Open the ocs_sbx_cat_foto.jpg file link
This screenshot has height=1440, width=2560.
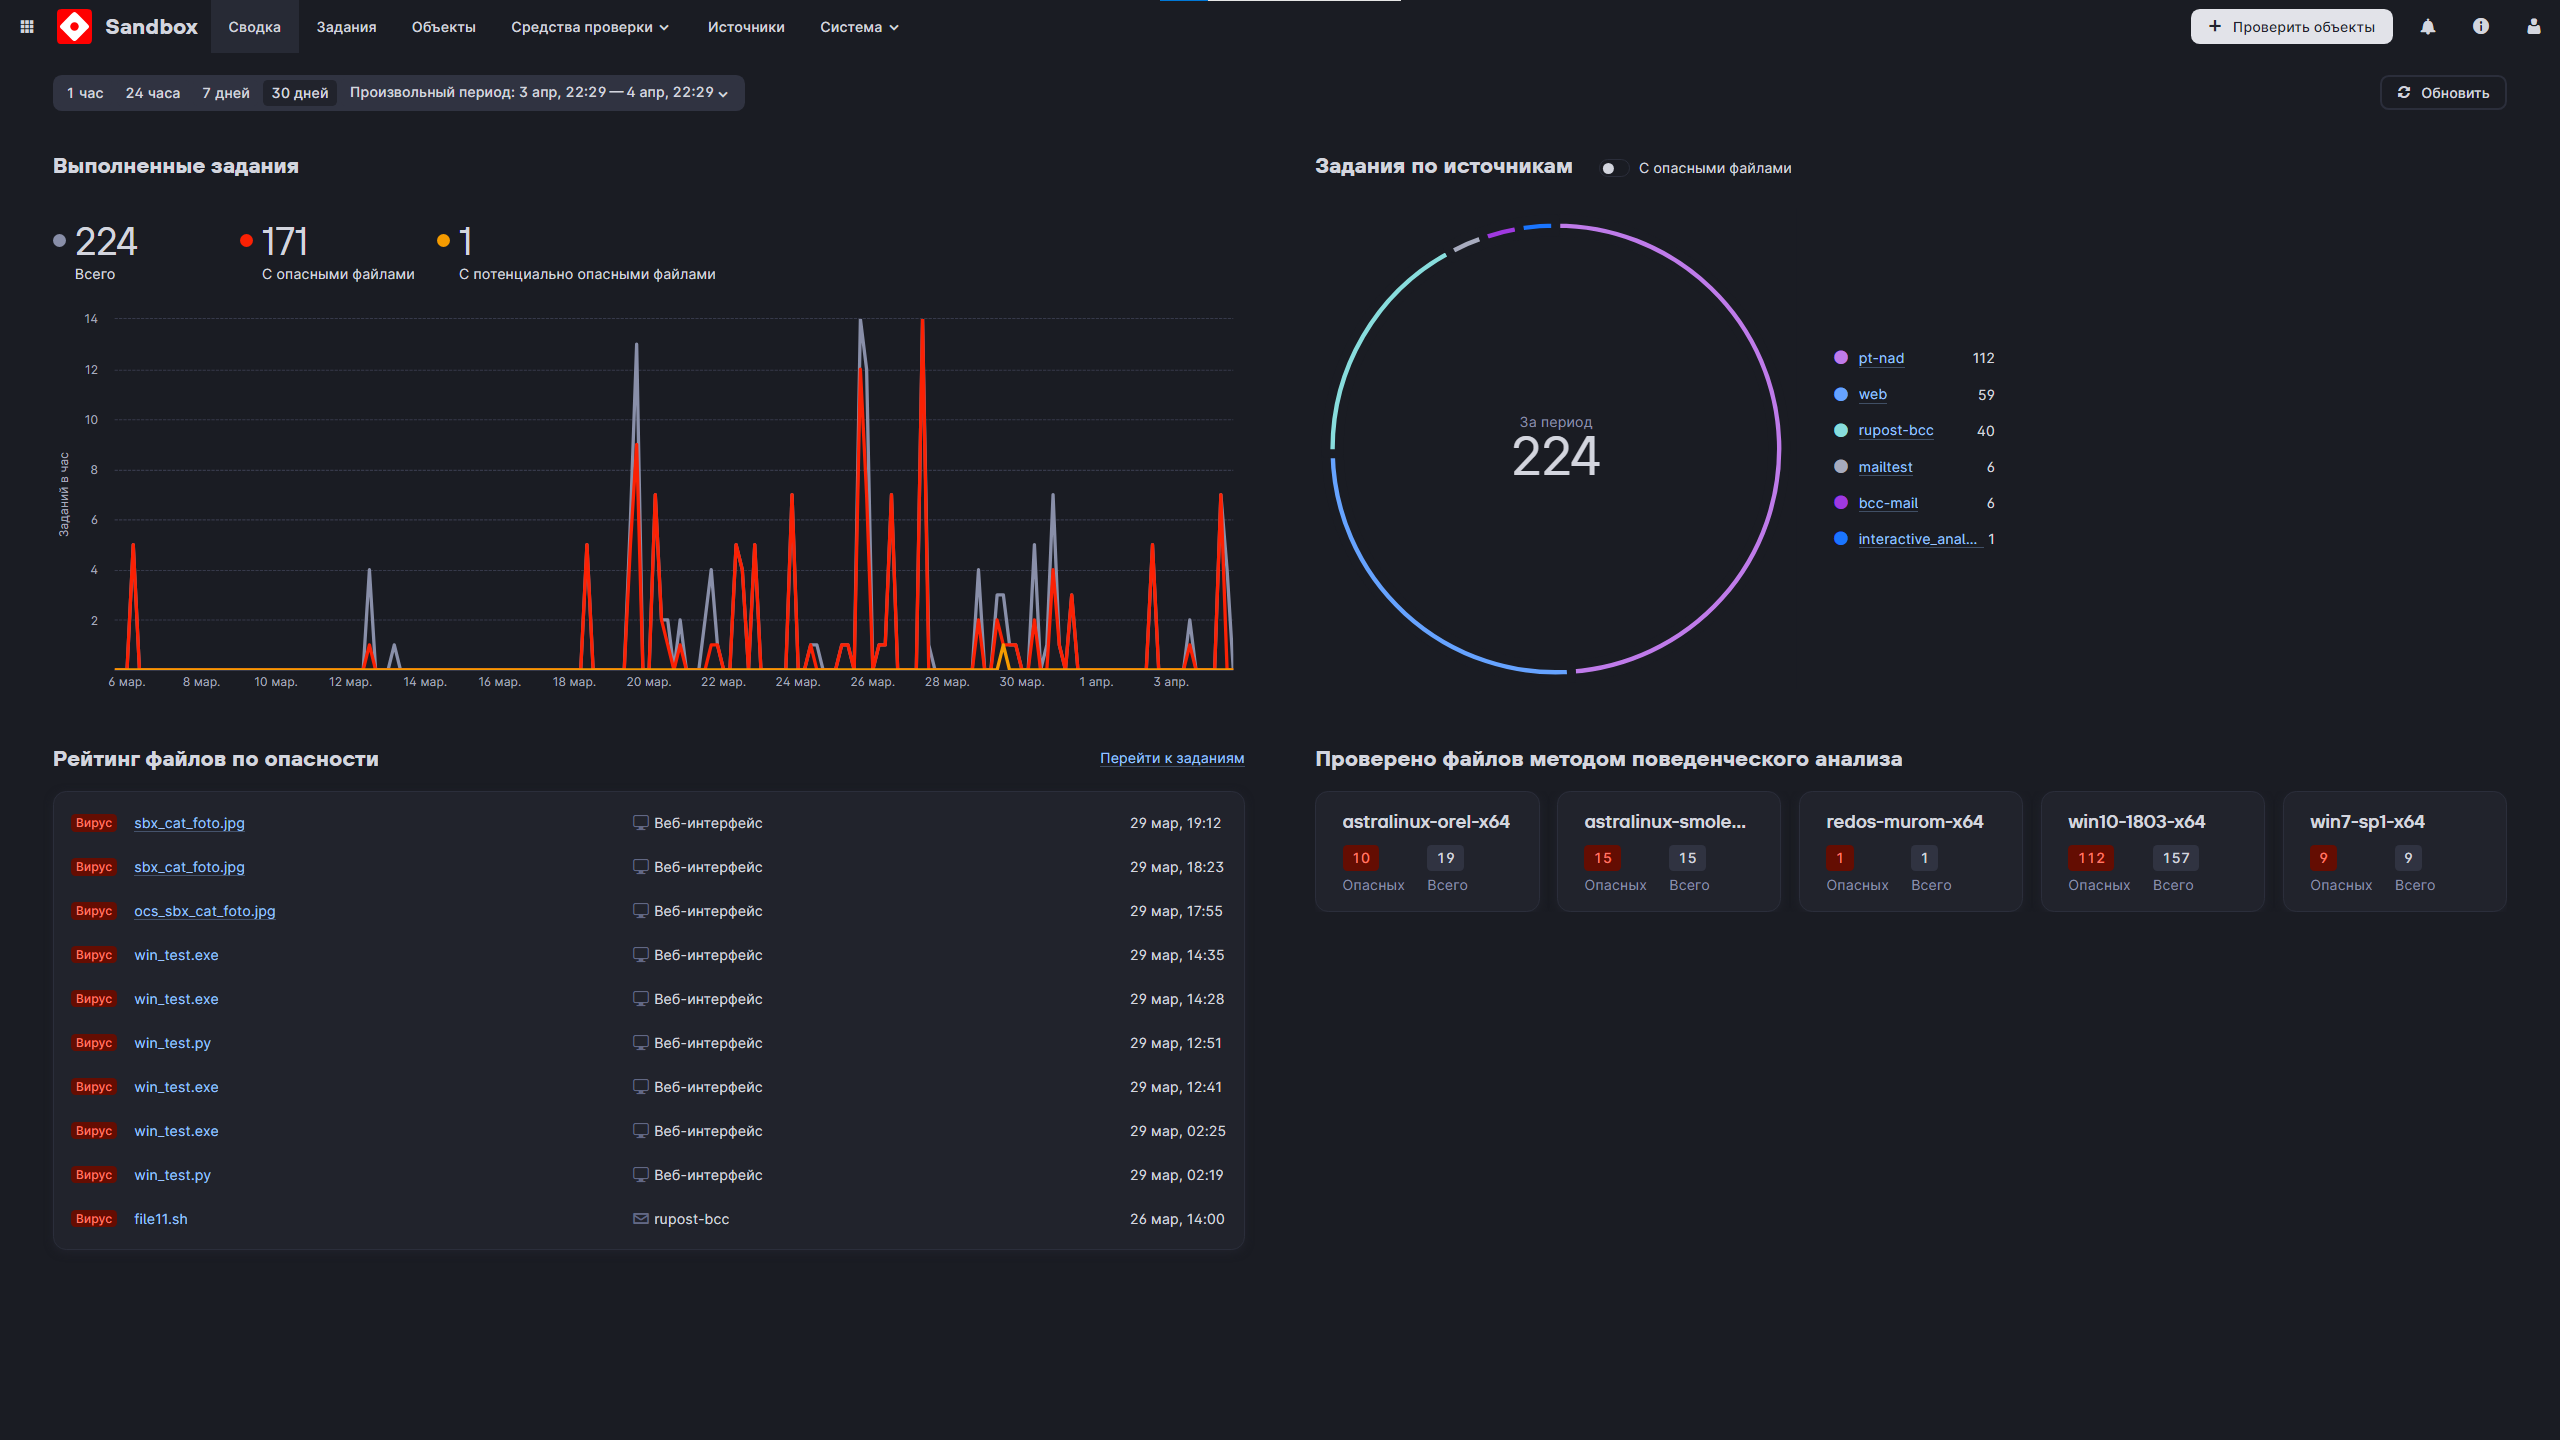coord(204,910)
